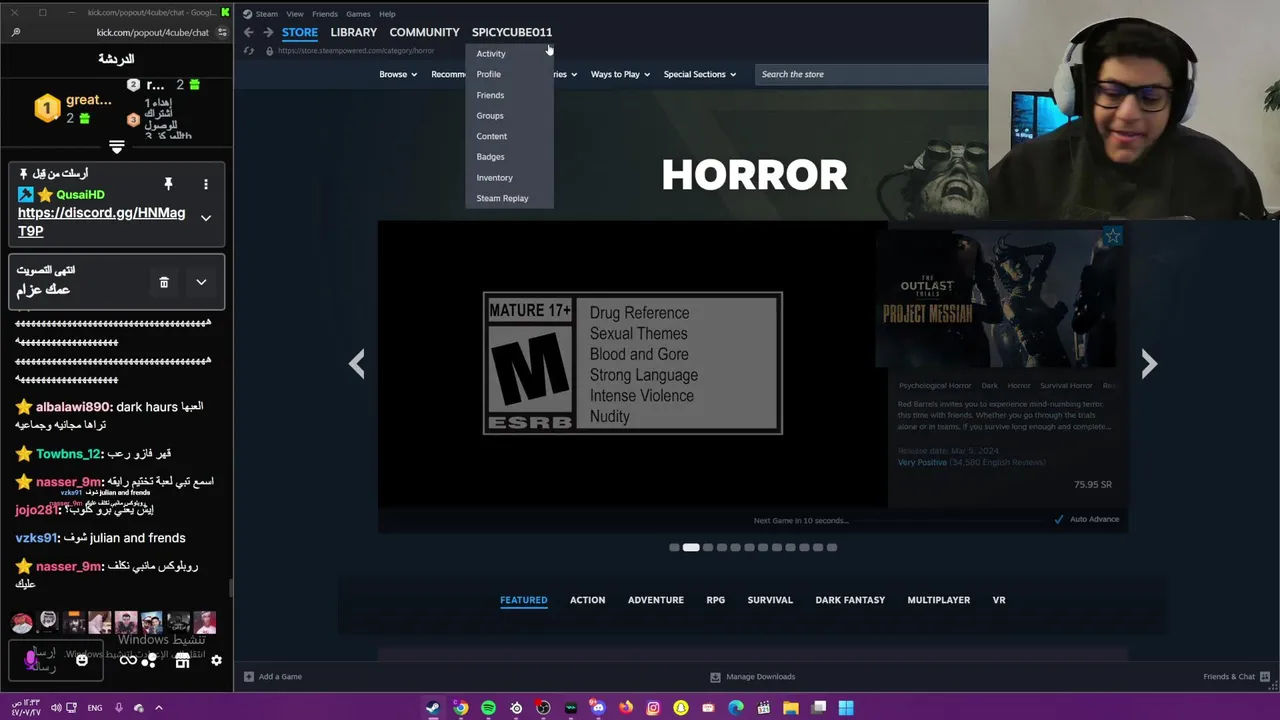Select Activity from profile dropdown
This screenshot has height=720, width=1280.
tap(491, 54)
